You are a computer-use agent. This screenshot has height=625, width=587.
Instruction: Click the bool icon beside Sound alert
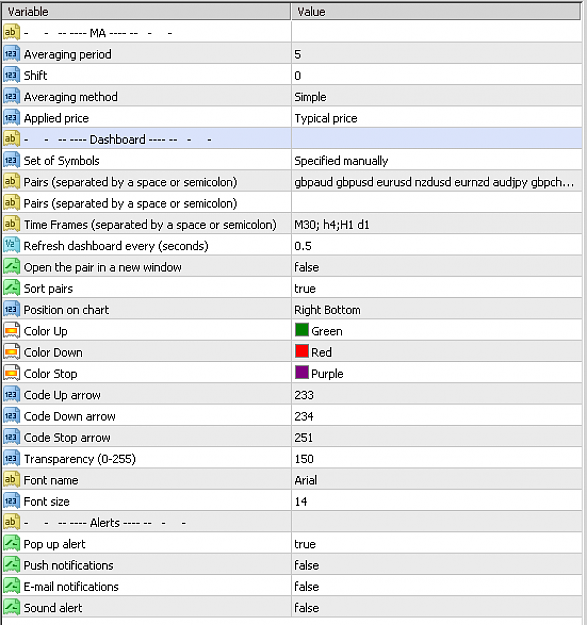tap(11, 607)
